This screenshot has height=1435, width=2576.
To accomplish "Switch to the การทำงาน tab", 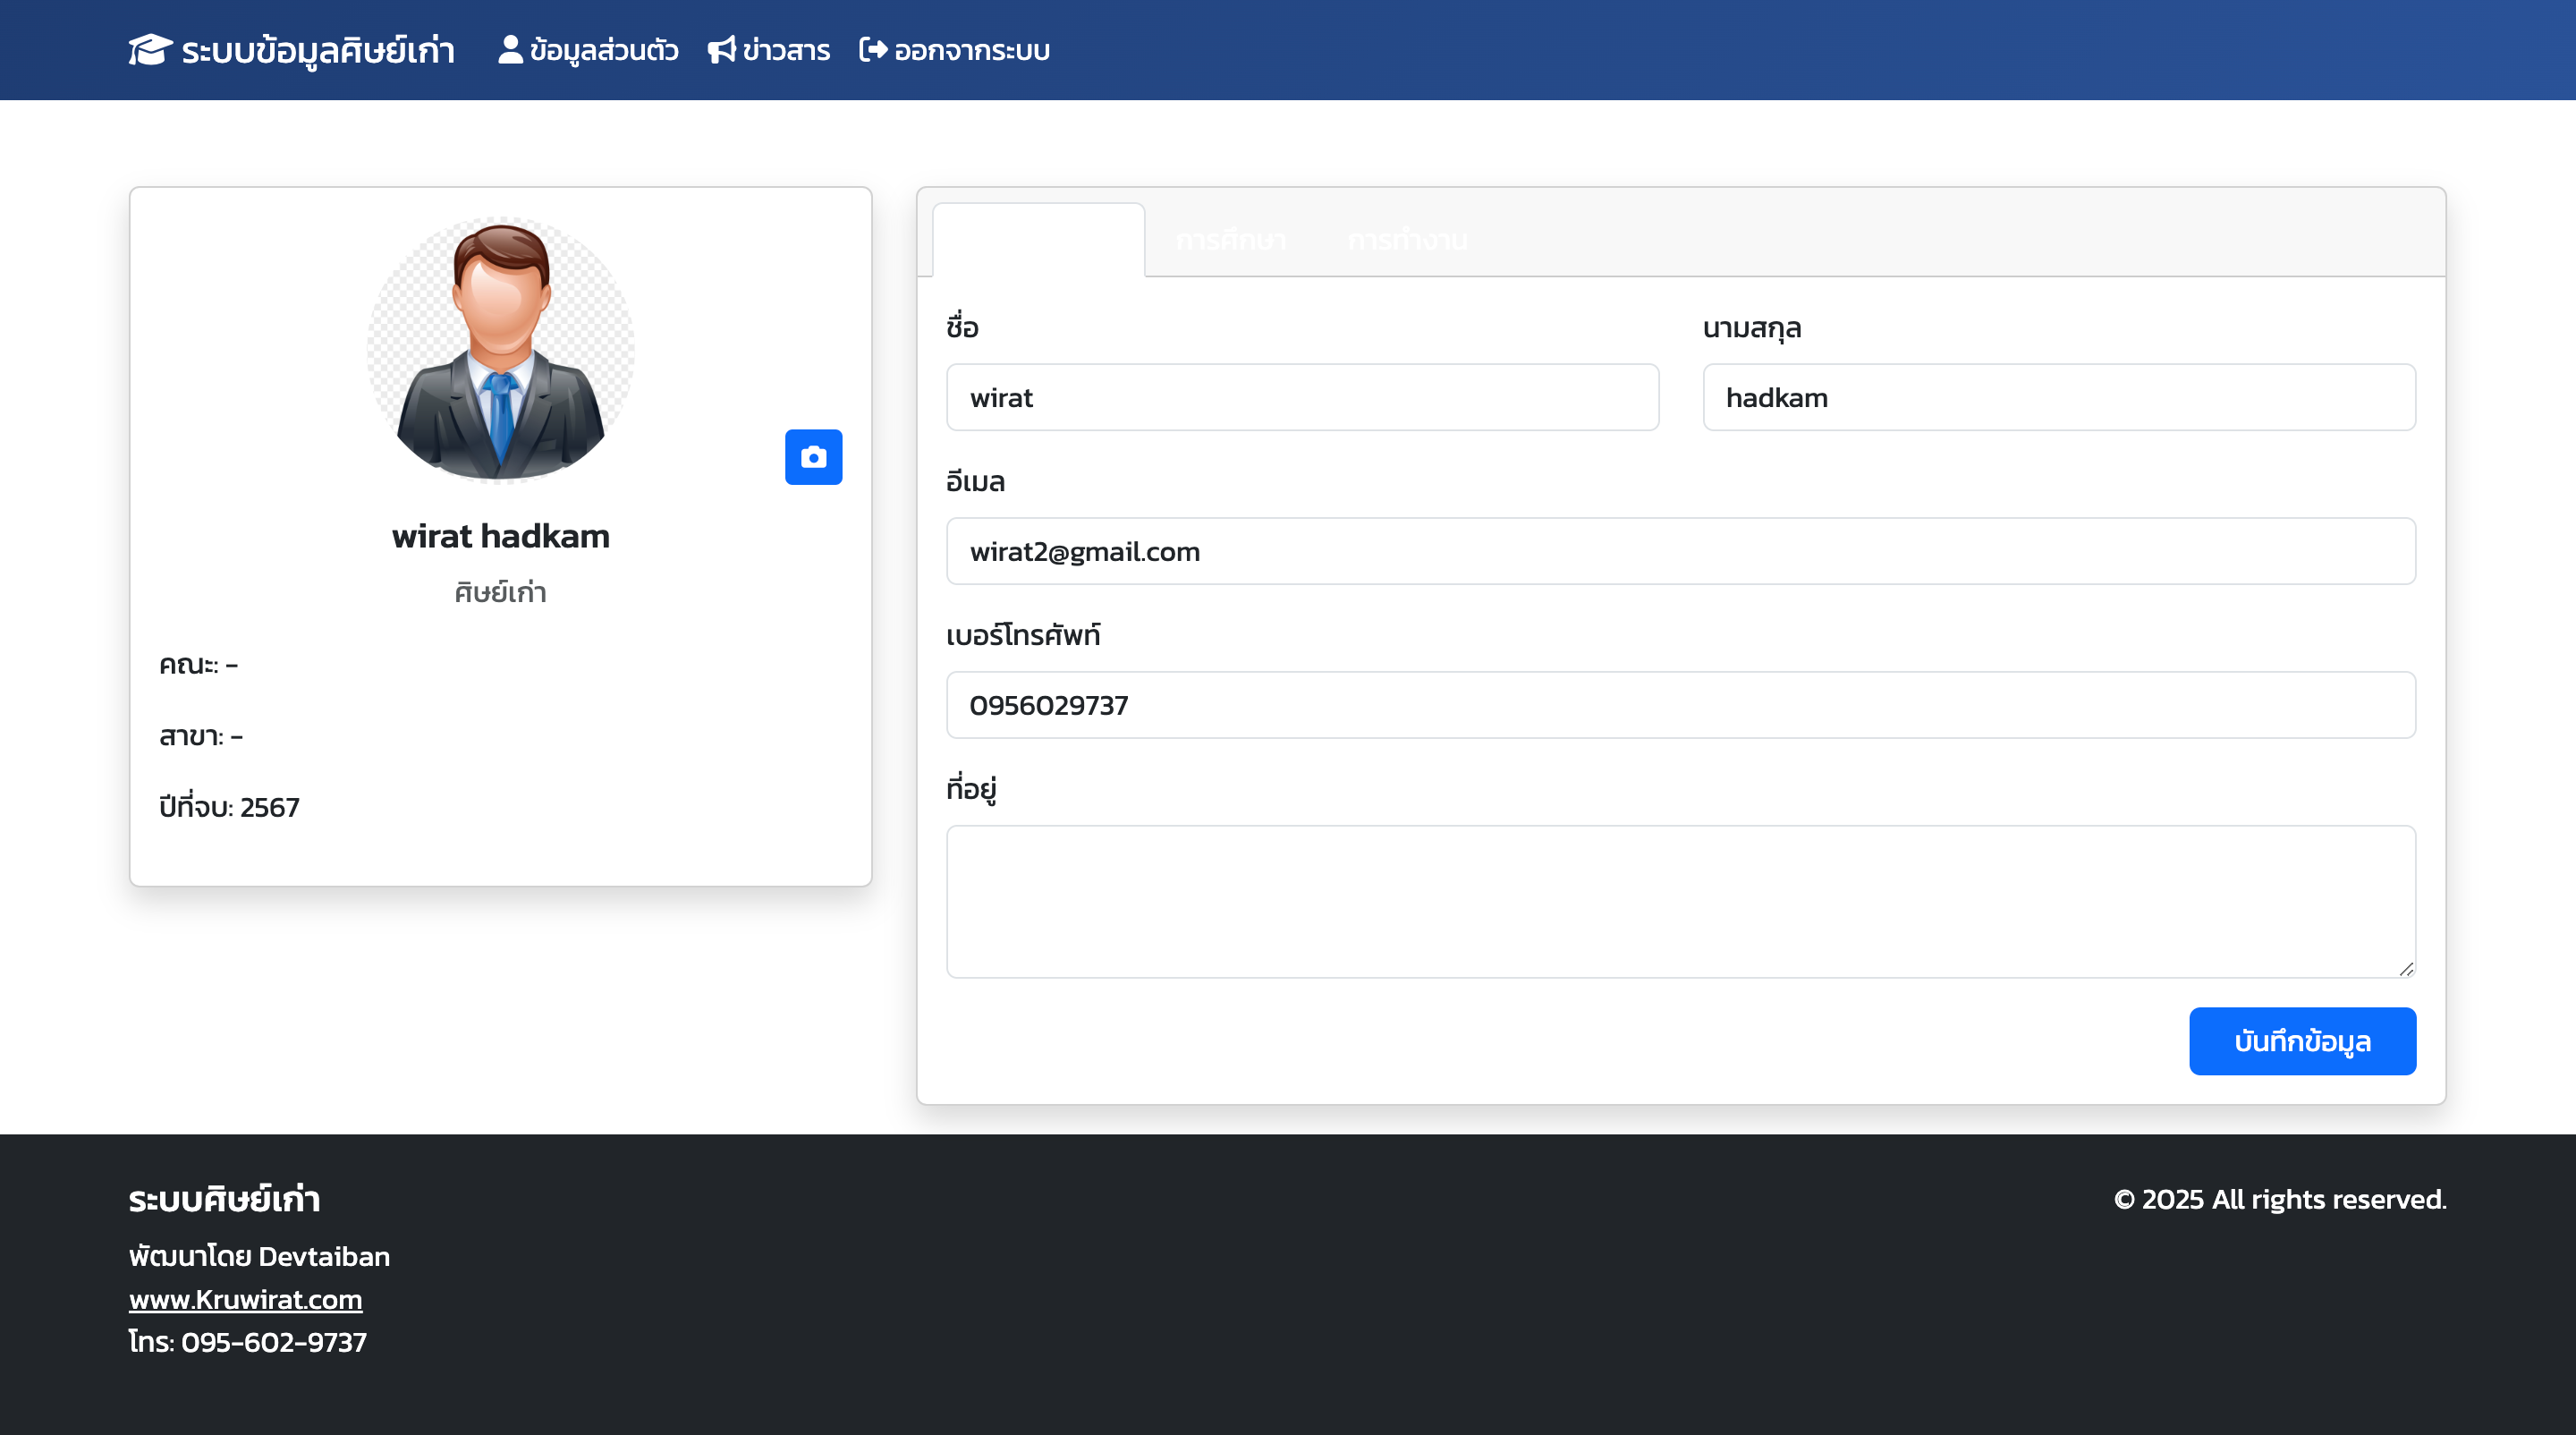I will pyautogui.click(x=1407, y=241).
